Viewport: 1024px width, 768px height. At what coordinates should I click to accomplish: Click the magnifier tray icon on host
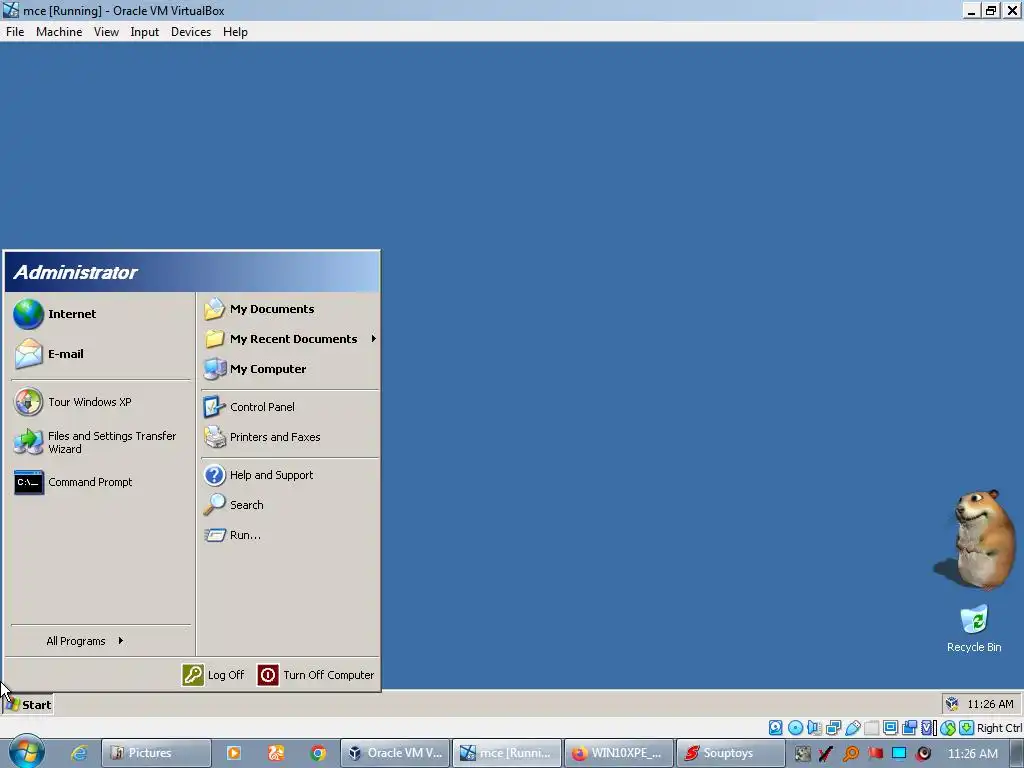850,754
